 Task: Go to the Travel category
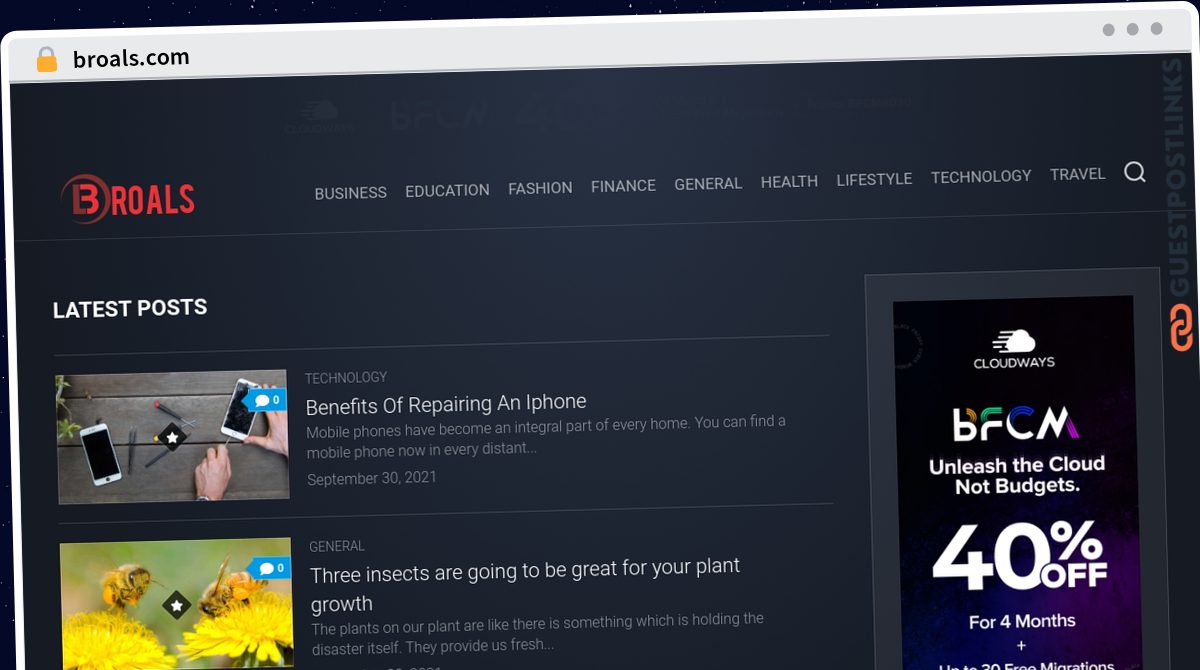click(1078, 174)
